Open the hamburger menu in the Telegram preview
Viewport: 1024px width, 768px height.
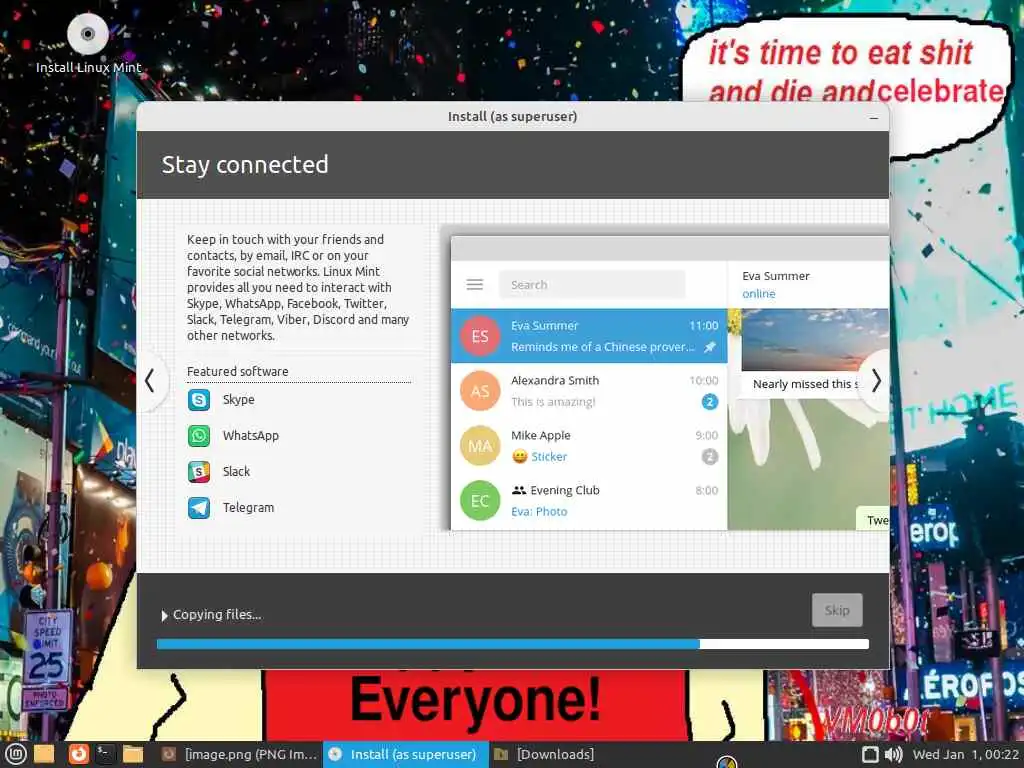pyautogui.click(x=475, y=285)
